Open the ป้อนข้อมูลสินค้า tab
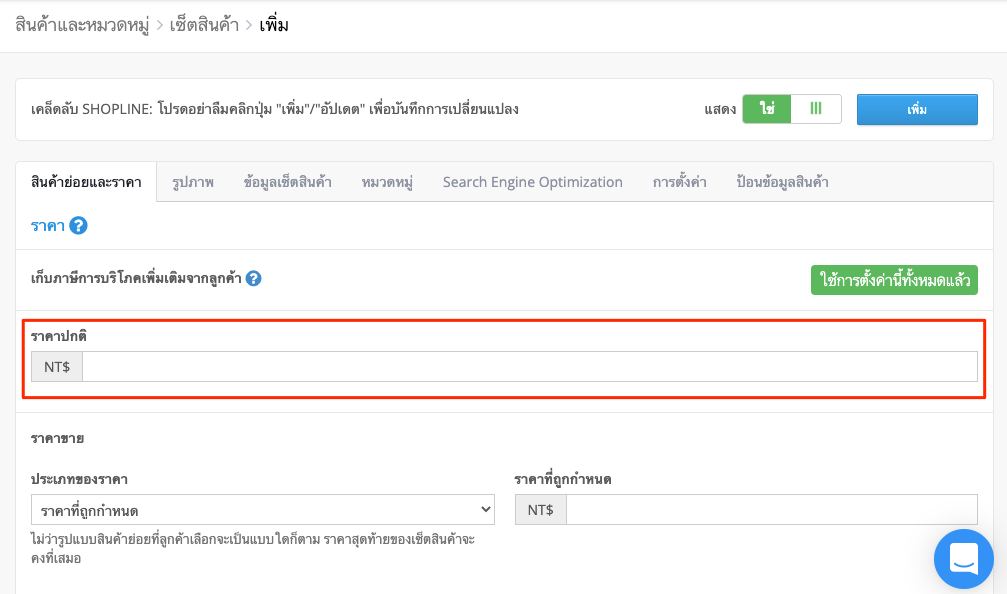This screenshot has height=594, width=1007. tap(782, 182)
